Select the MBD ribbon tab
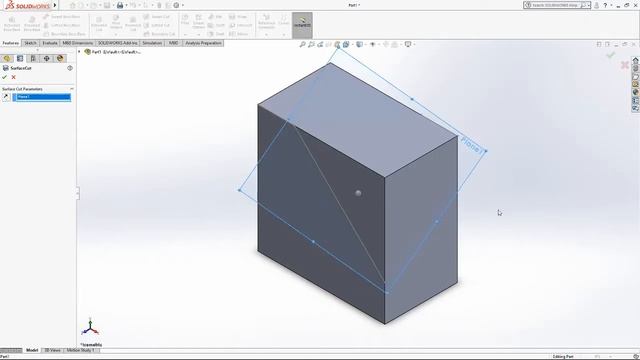 [173, 43]
